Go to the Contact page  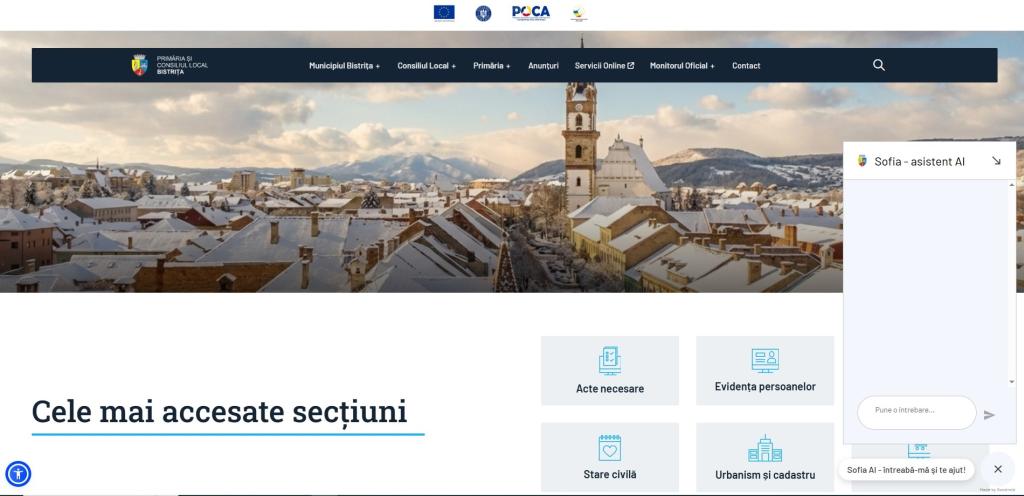tap(746, 66)
